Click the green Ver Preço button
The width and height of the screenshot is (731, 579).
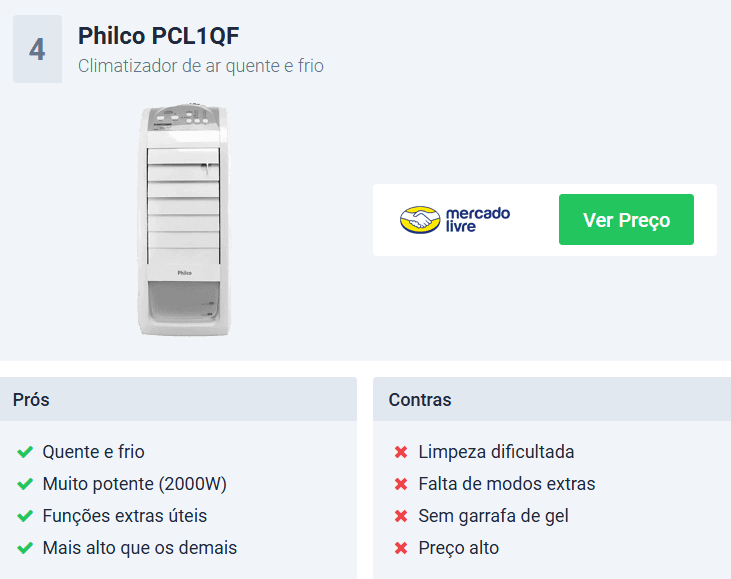[x=626, y=220]
